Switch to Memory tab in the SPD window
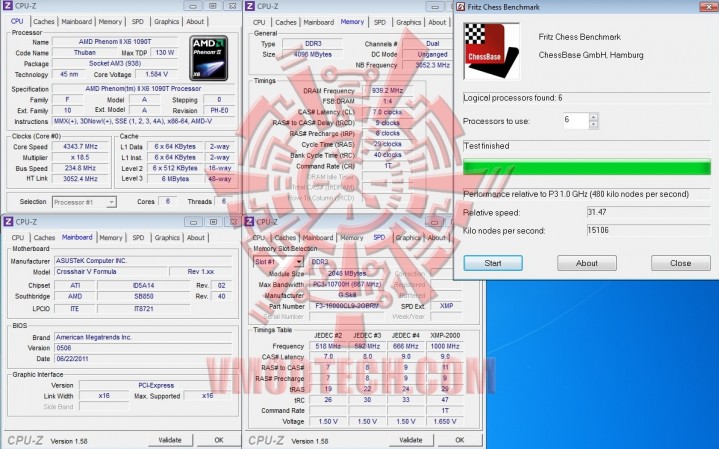The image size is (719, 449). coord(352,238)
